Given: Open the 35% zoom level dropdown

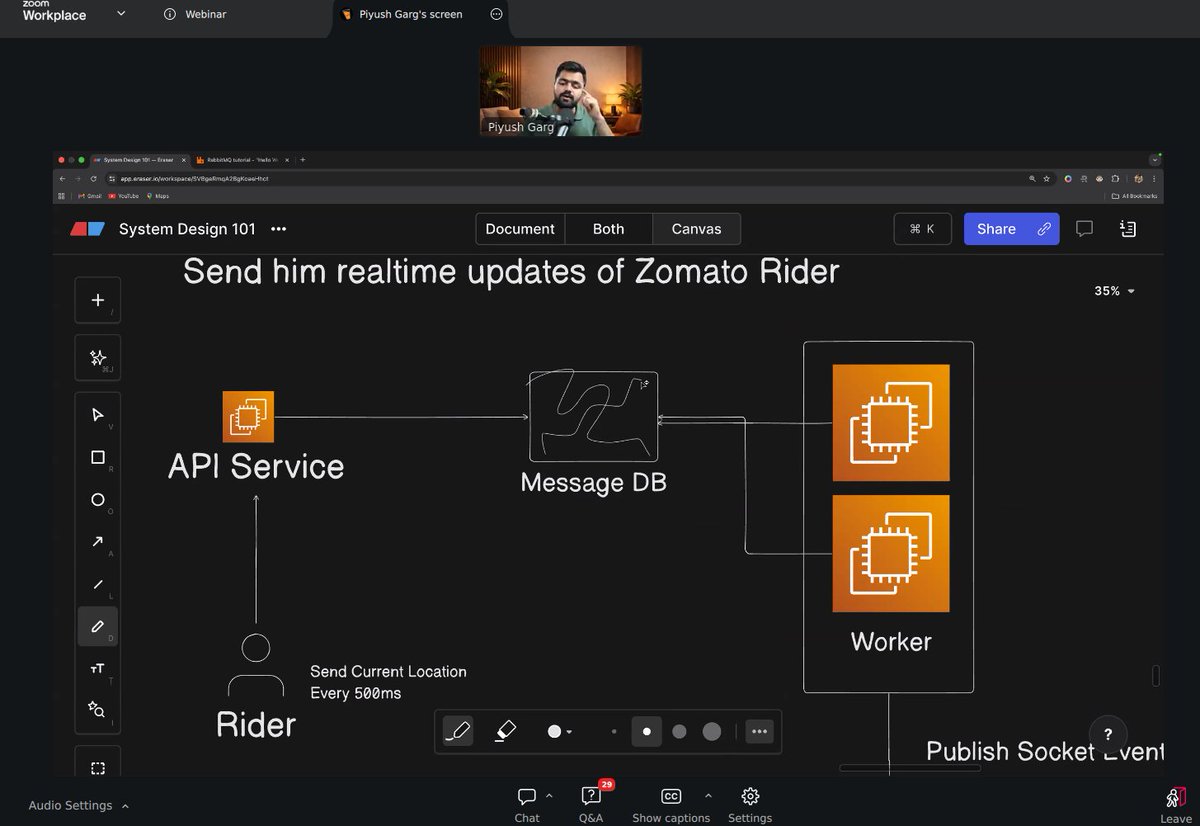Looking at the screenshot, I should click(1114, 291).
